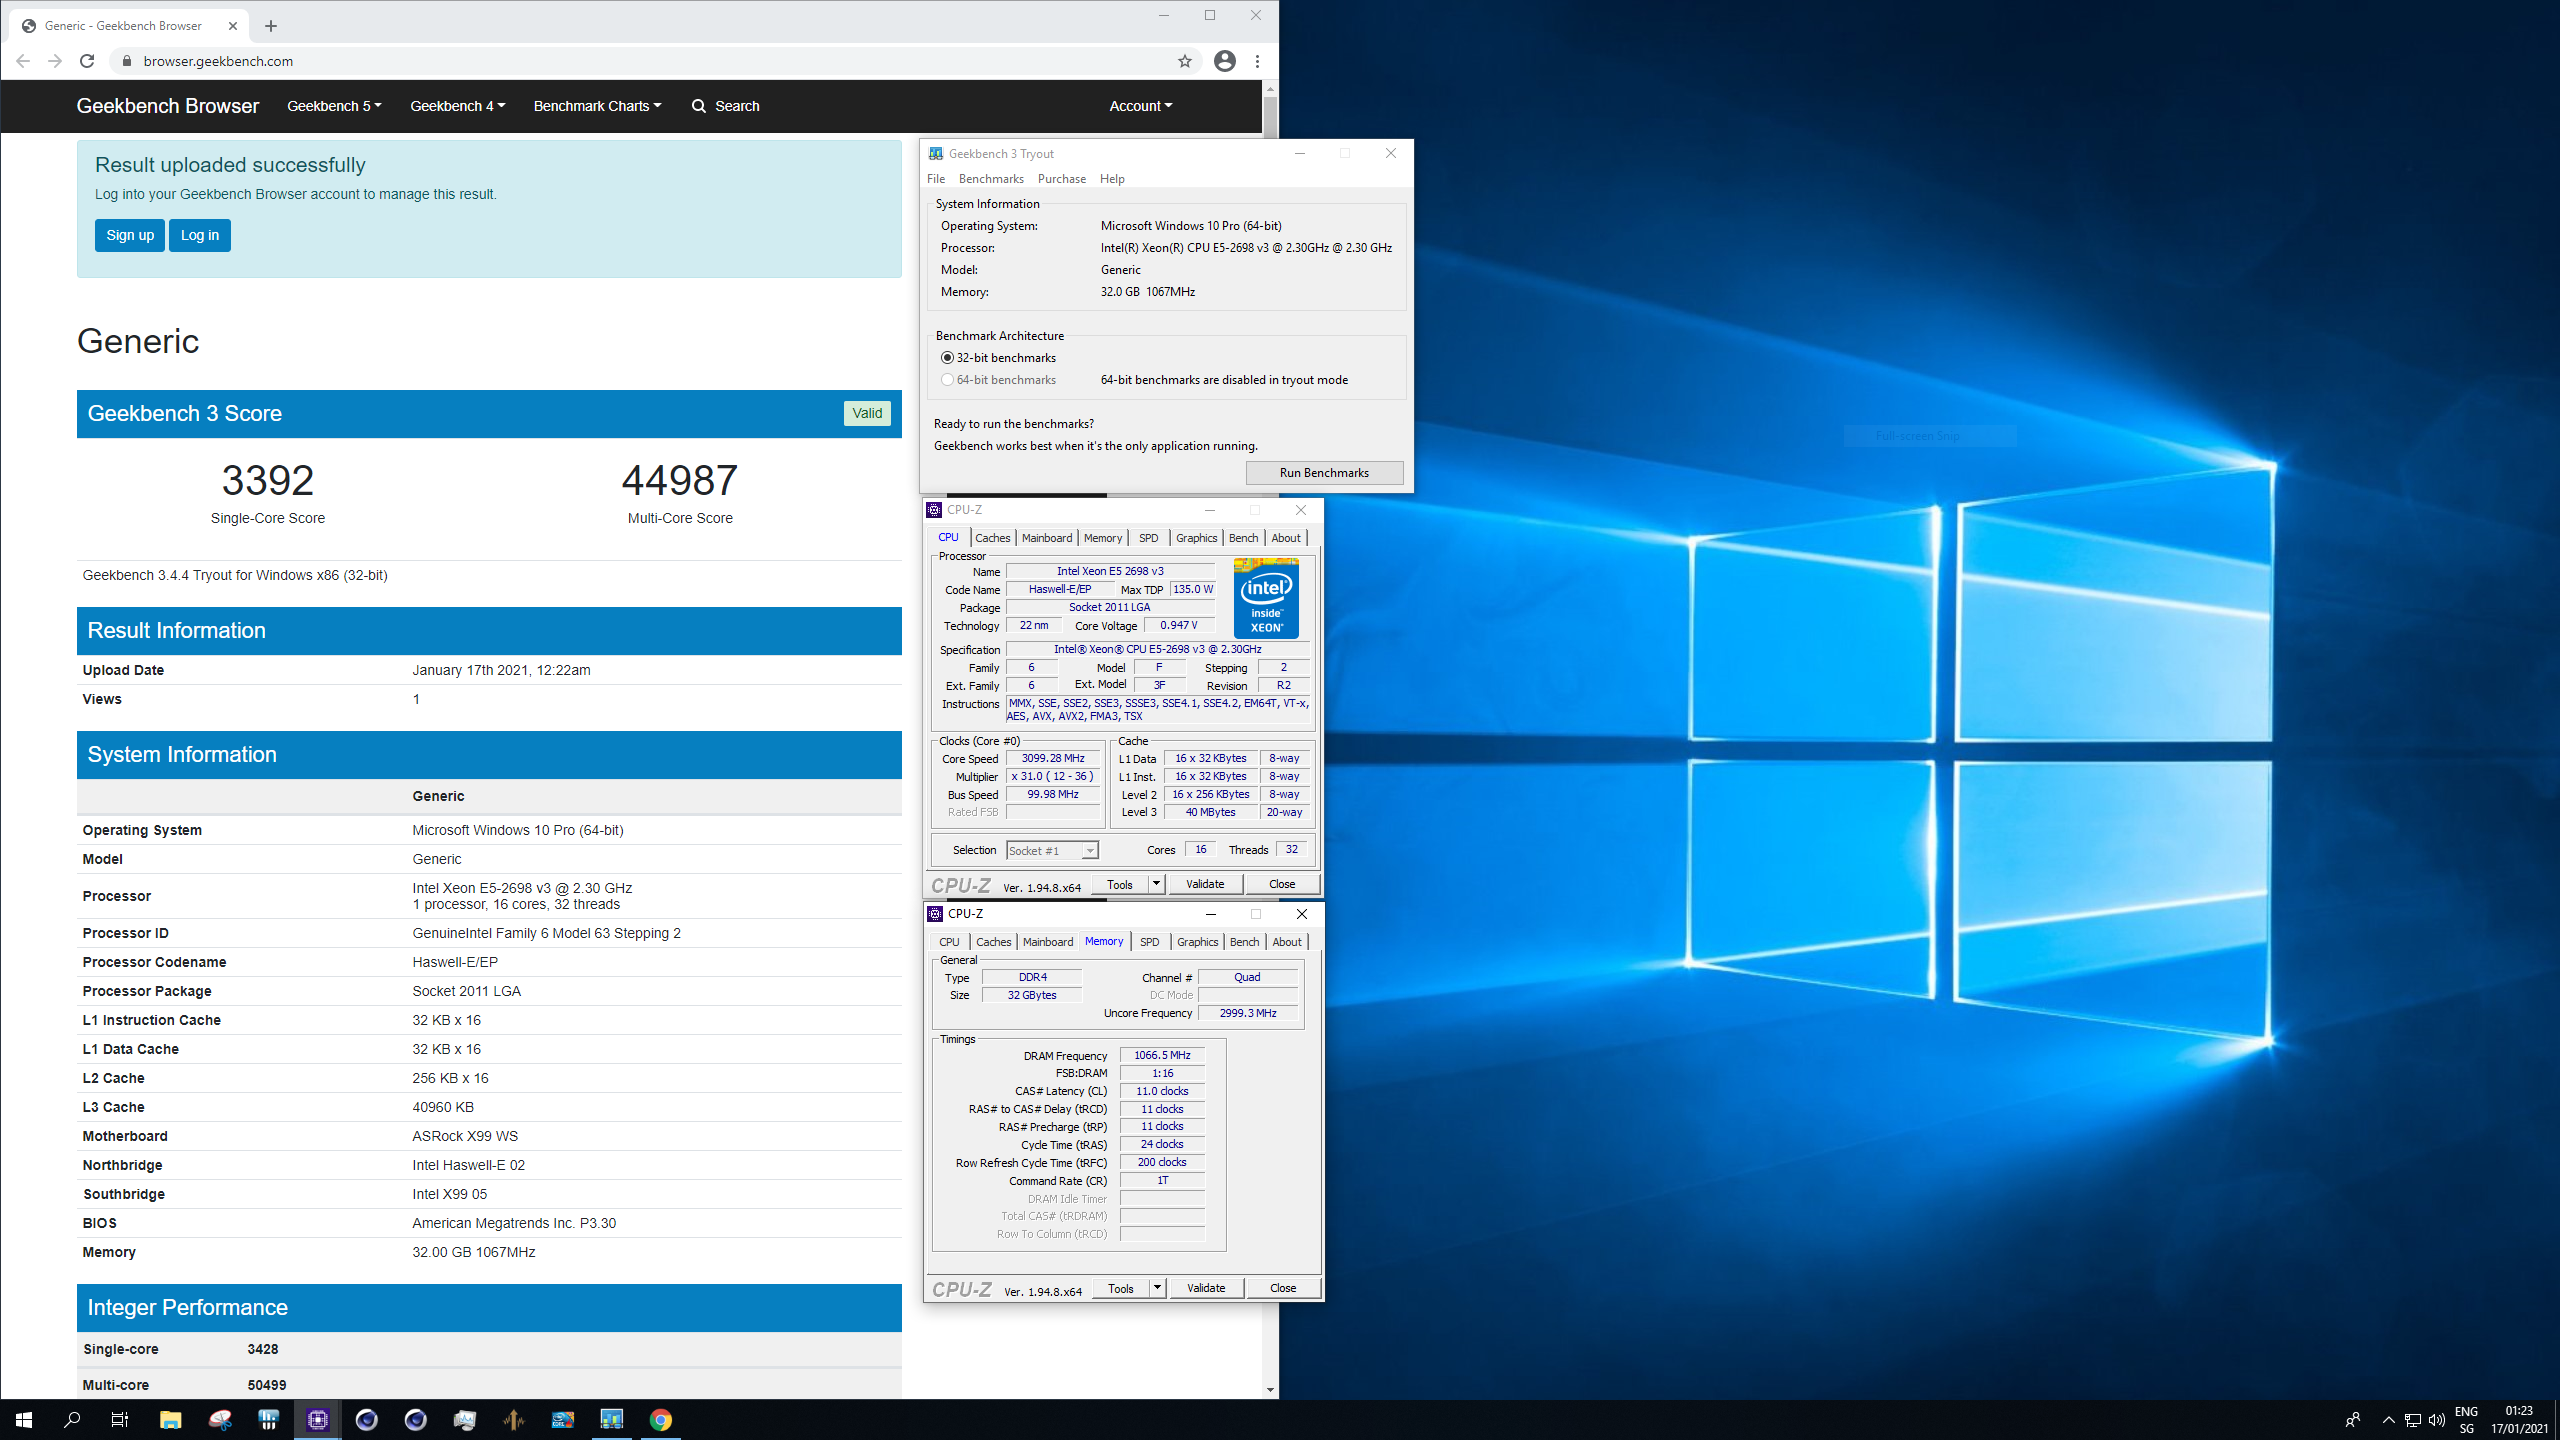Select the 64-bit benchmarks radio button
2560x1440 pixels.
click(x=947, y=380)
